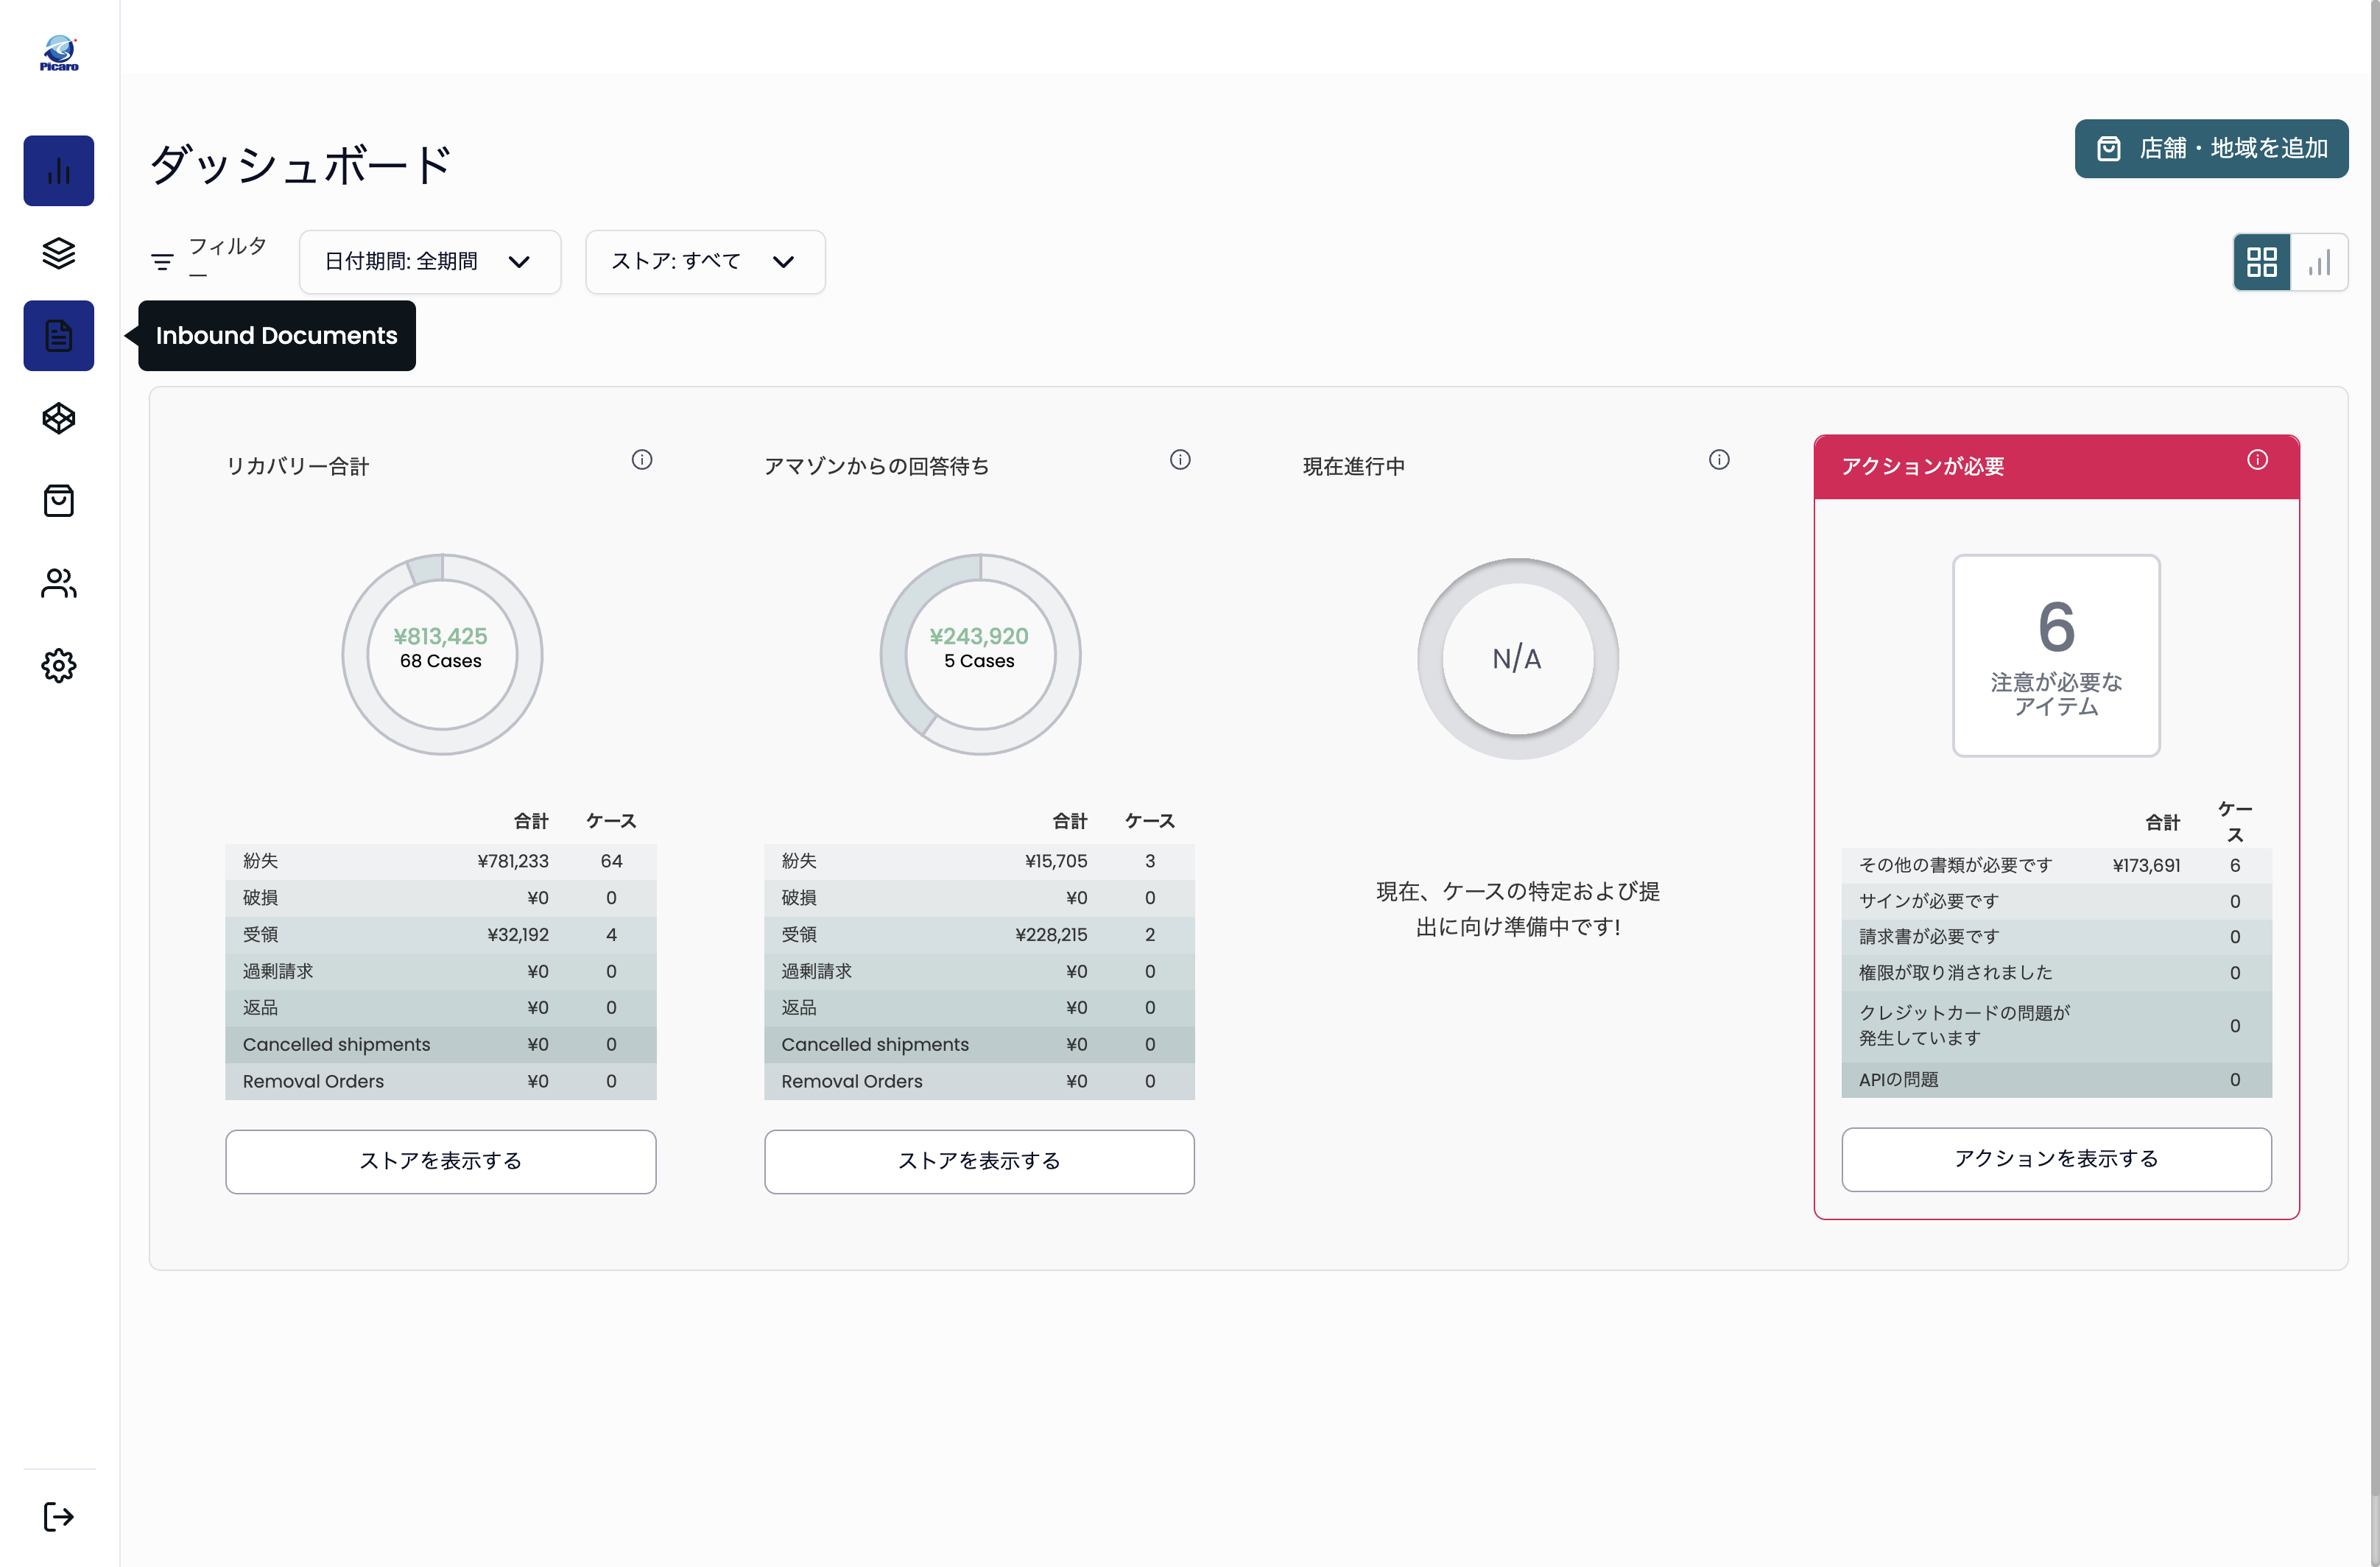This screenshot has height=1567, width=2380.
Task: Click the ¥173,691 action total value
Action: click(2146, 866)
